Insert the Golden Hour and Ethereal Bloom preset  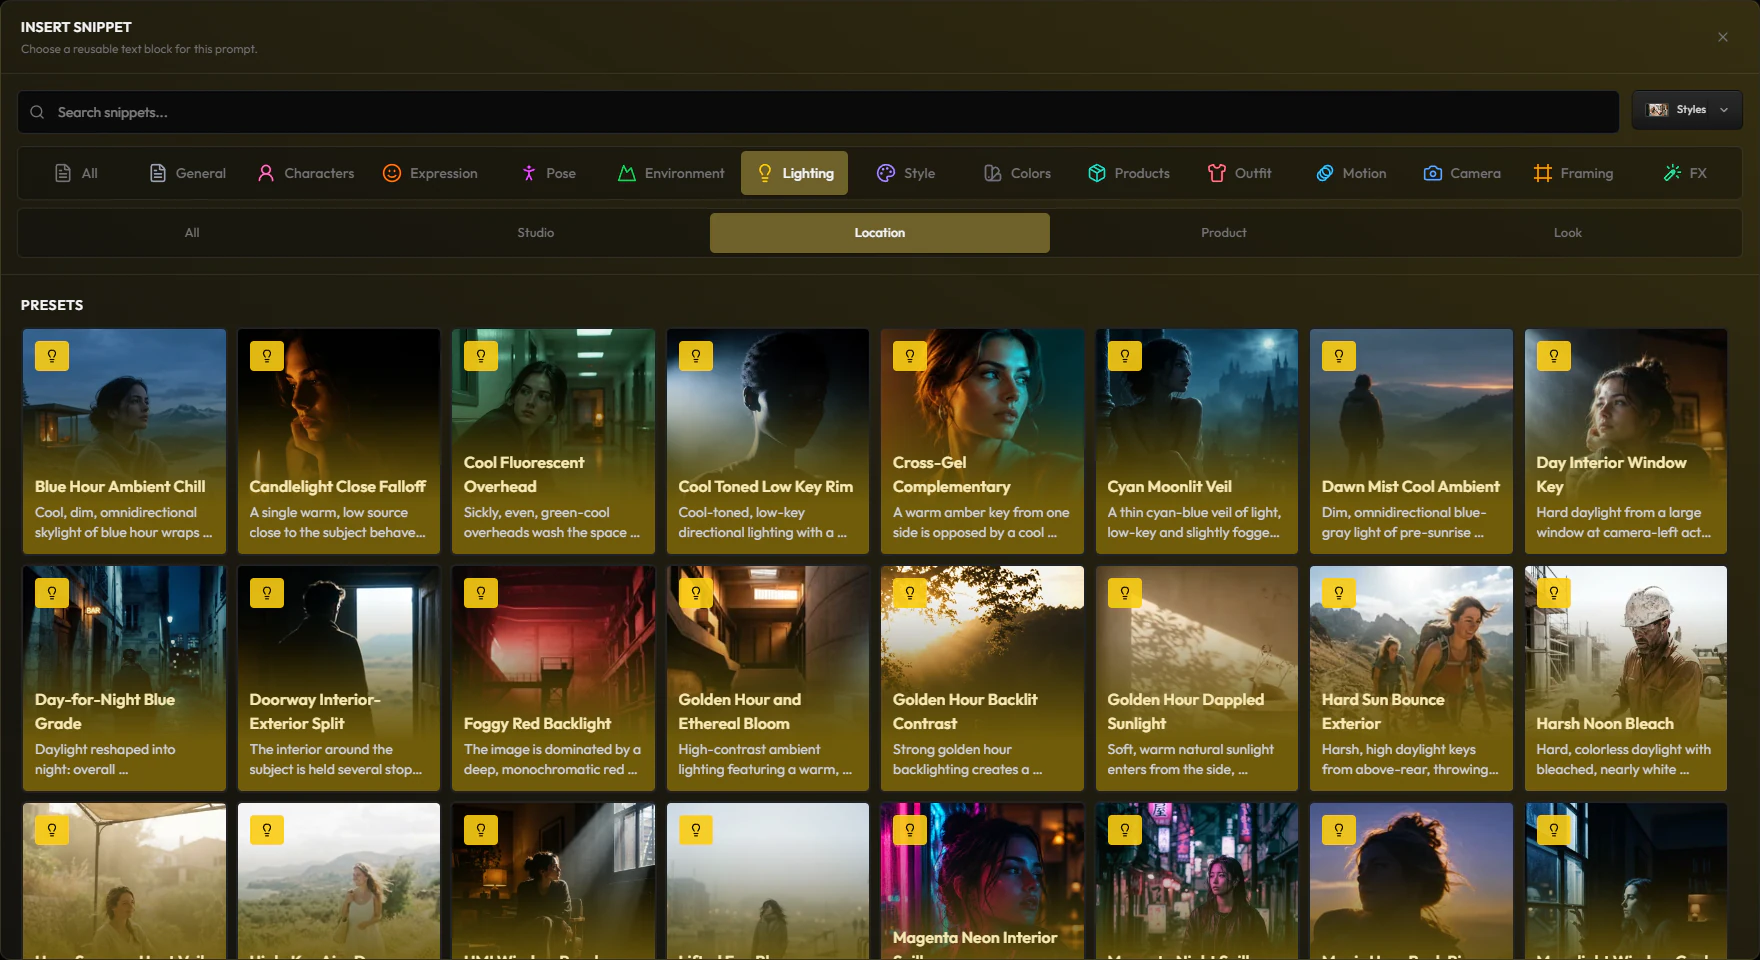(x=768, y=678)
